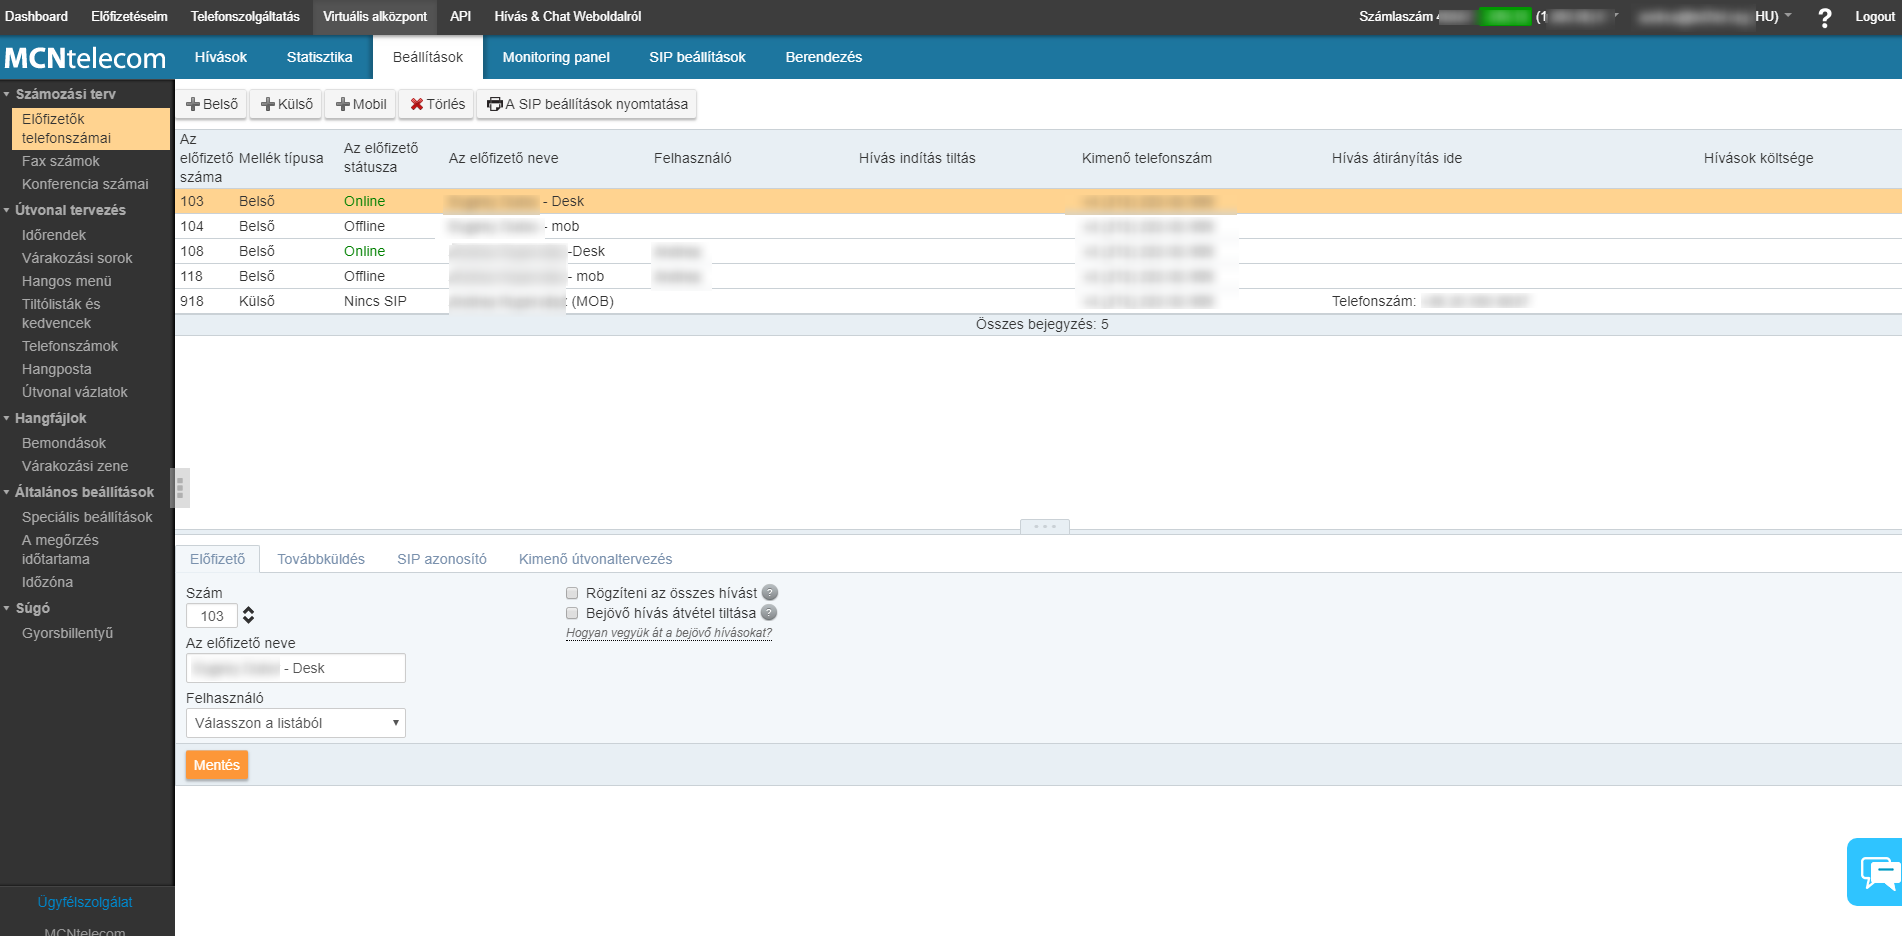
Task: Open the Kimenő útvonaltervezés tab
Action: click(x=596, y=559)
